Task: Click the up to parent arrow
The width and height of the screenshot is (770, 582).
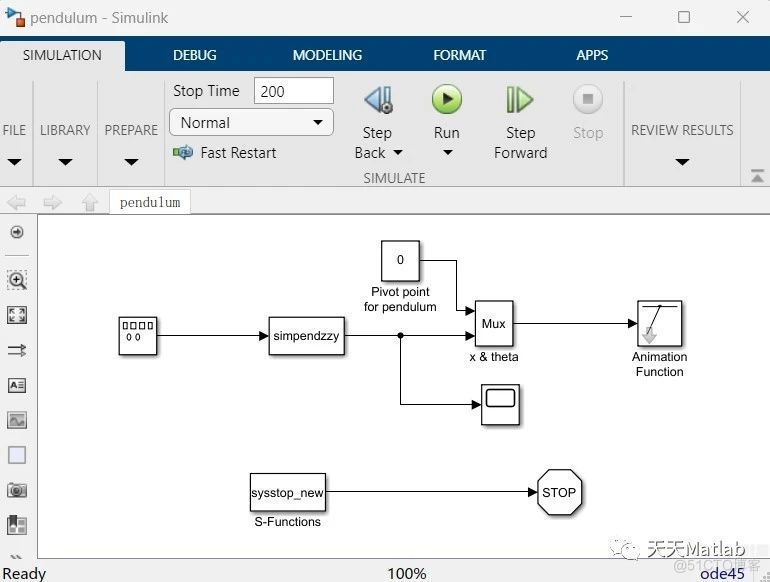Action: click(x=90, y=202)
